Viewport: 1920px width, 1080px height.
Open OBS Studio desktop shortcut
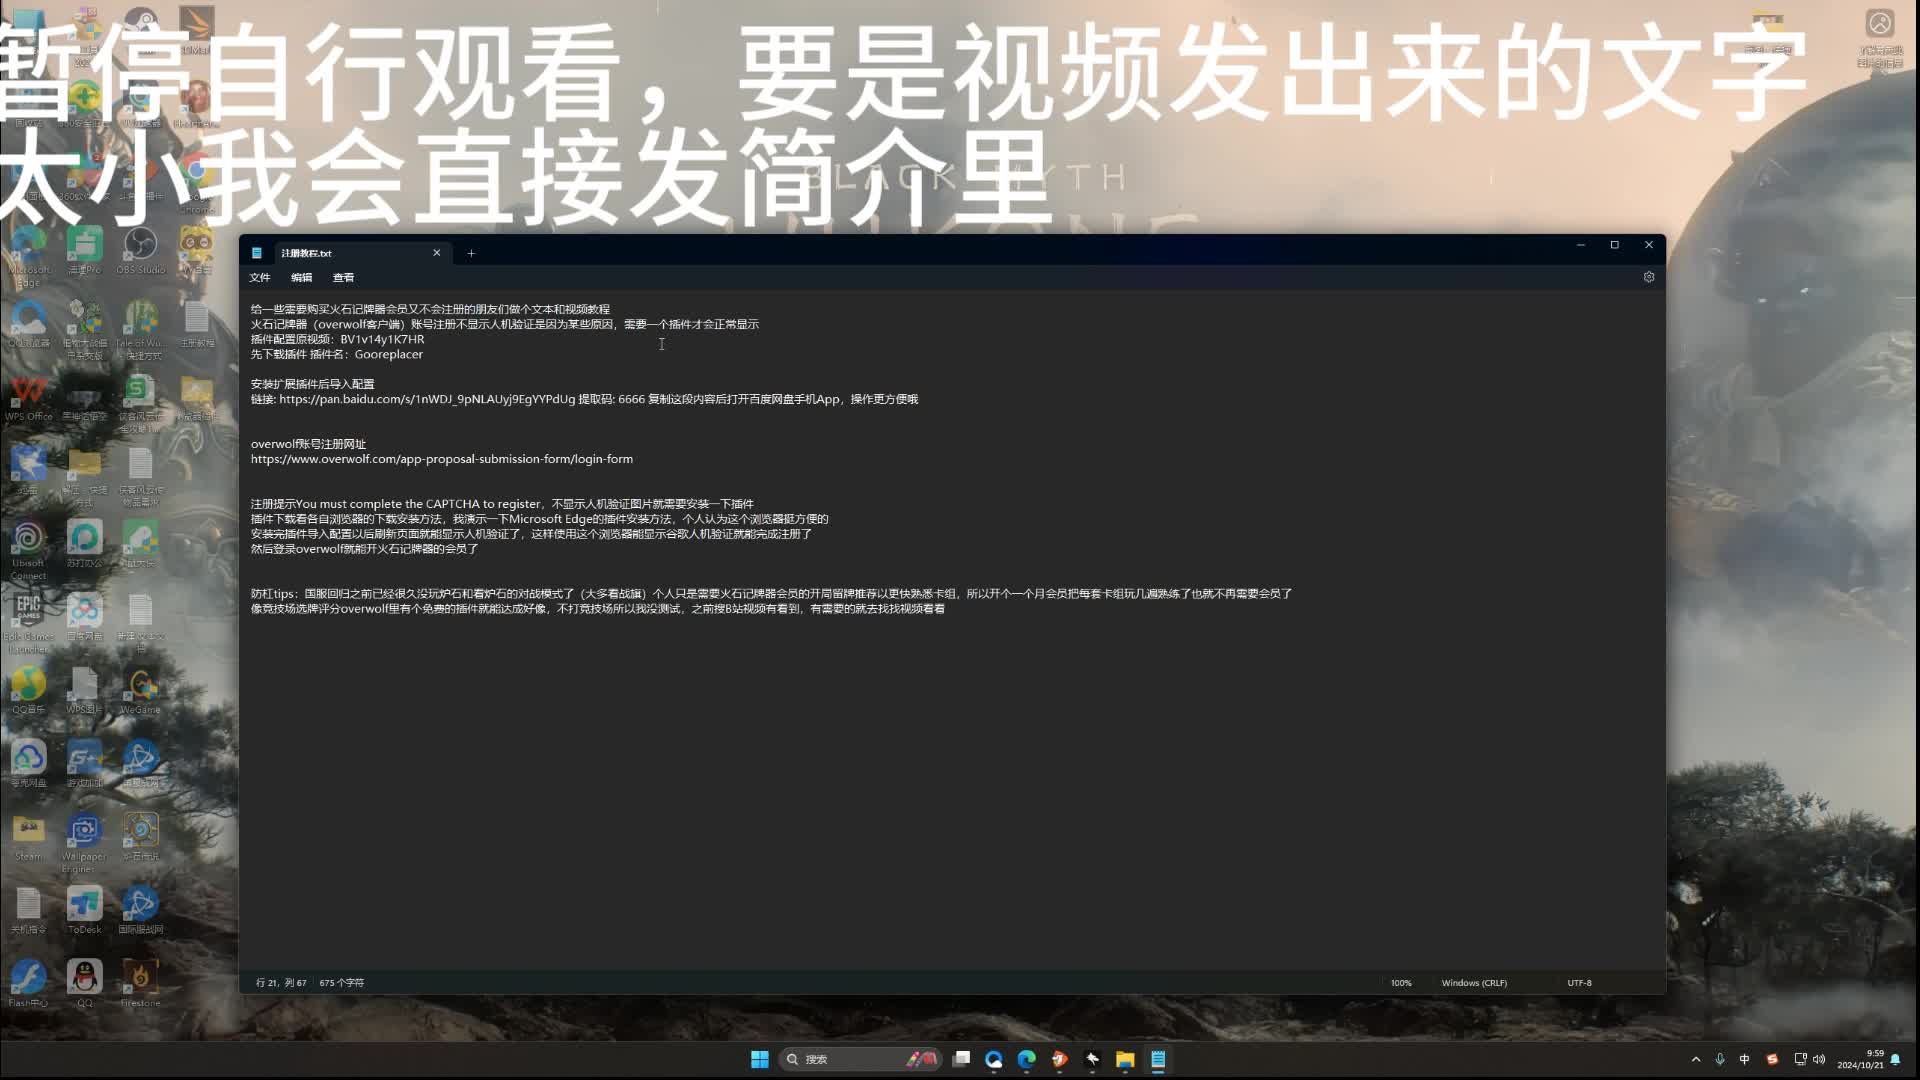pos(141,251)
